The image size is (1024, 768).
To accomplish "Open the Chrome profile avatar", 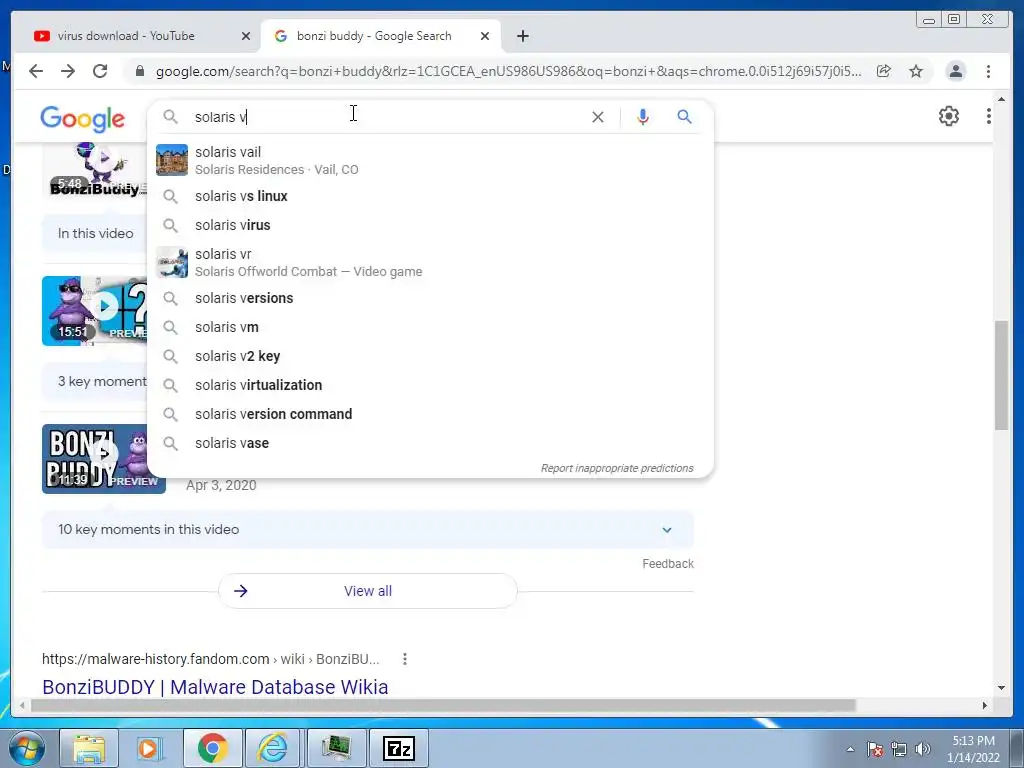I will [x=955, y=71].
